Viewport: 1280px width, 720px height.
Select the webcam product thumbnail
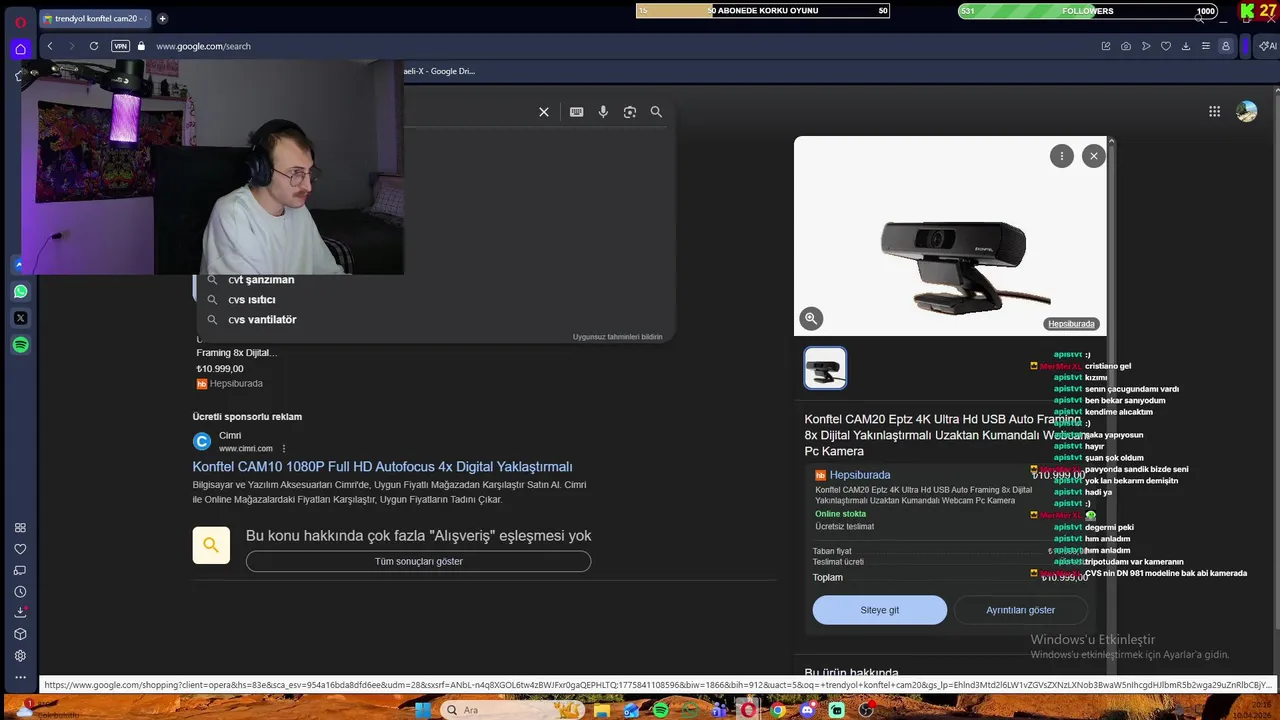(x=825, y=368)
